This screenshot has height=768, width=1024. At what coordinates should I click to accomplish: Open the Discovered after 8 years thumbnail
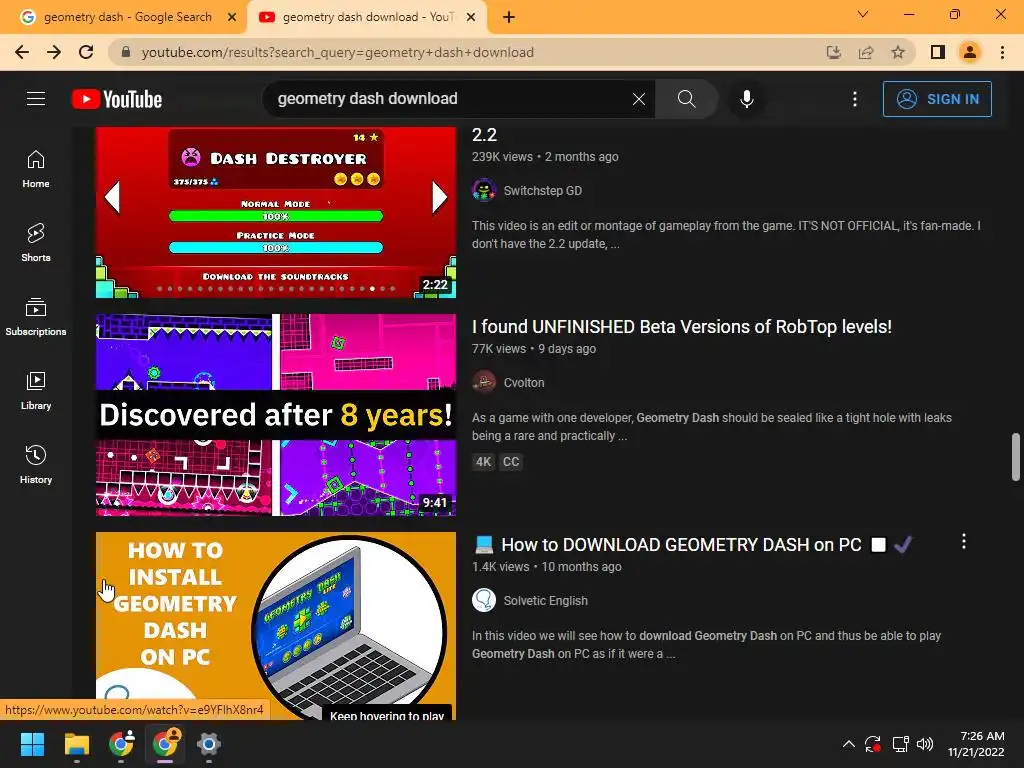pyautogui.click(x=276, y=415)
